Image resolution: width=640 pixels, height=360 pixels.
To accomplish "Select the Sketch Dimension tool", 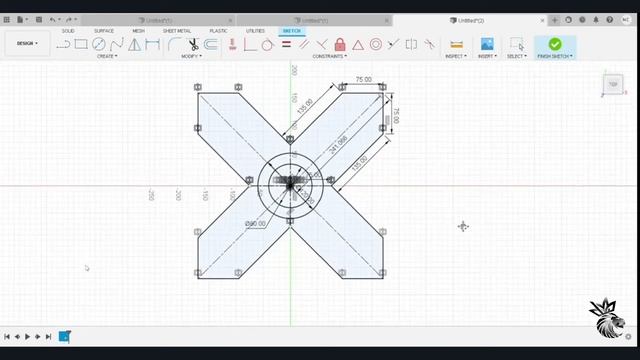I will [x=153, y=44].
